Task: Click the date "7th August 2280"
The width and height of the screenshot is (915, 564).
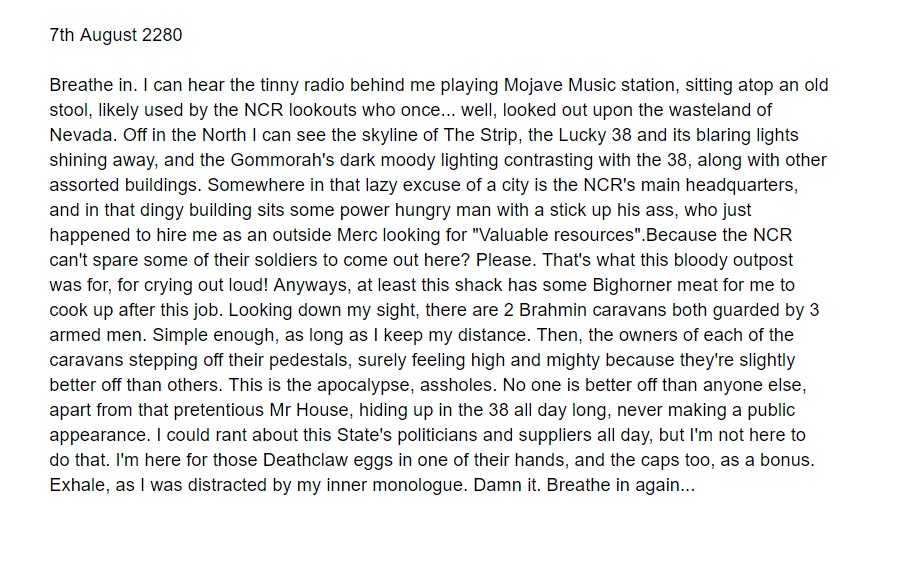Action: click(x=116, y=35)
